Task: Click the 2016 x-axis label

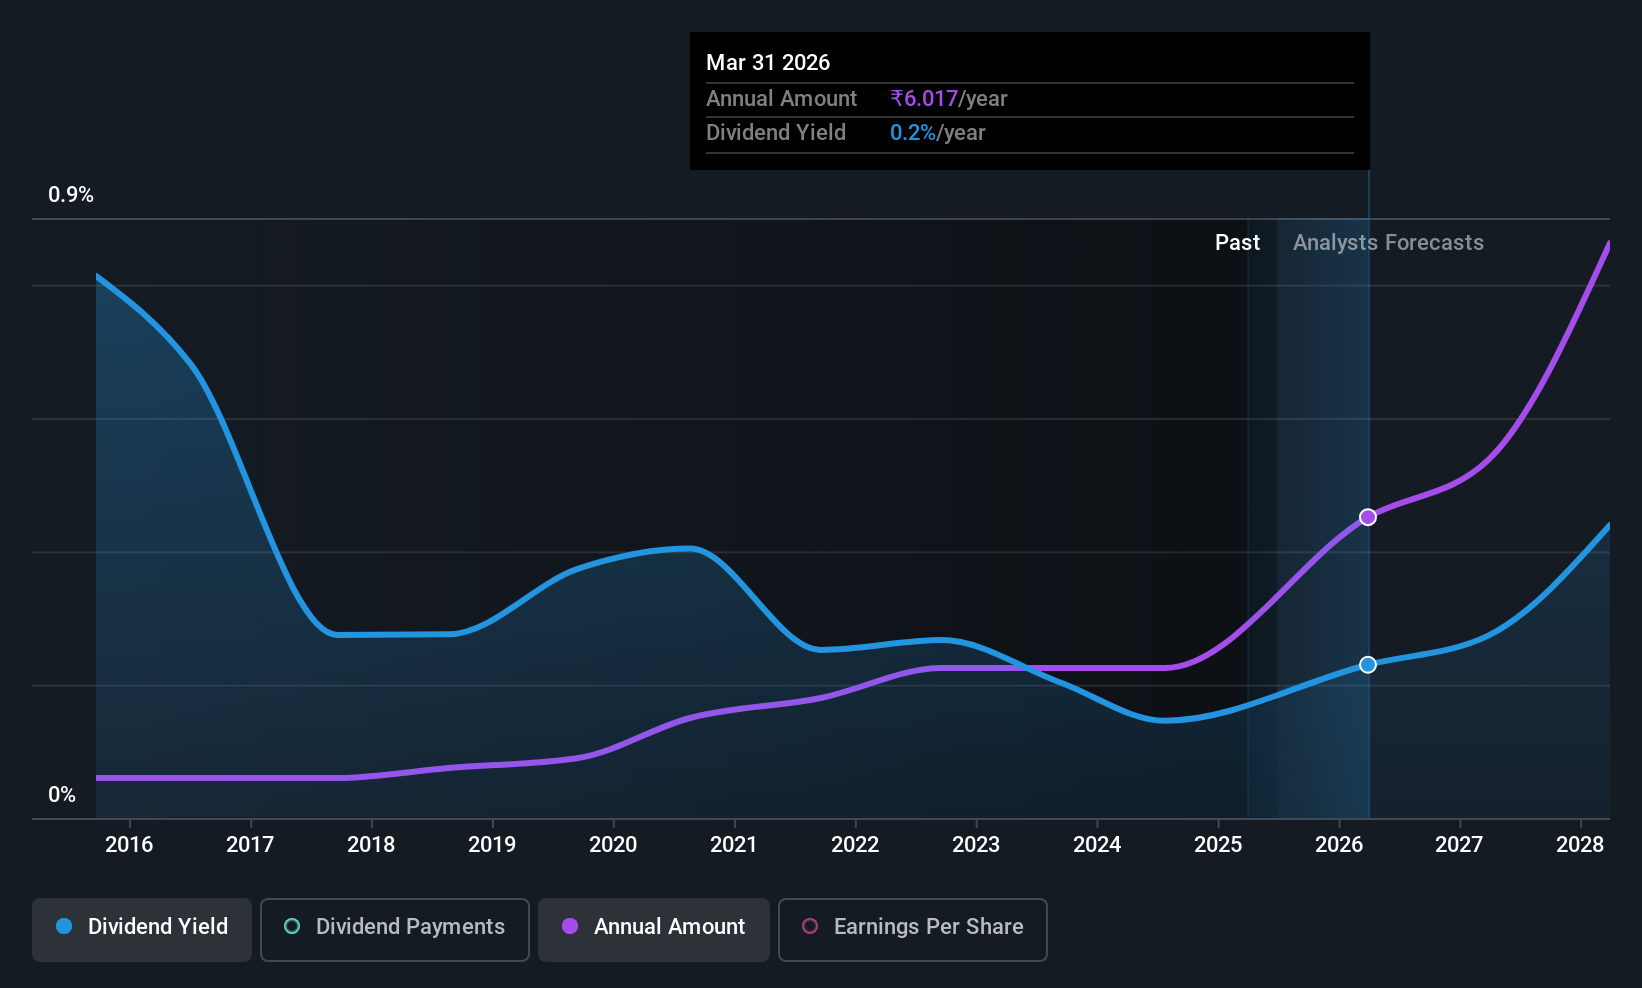Action: coord(129,845)
